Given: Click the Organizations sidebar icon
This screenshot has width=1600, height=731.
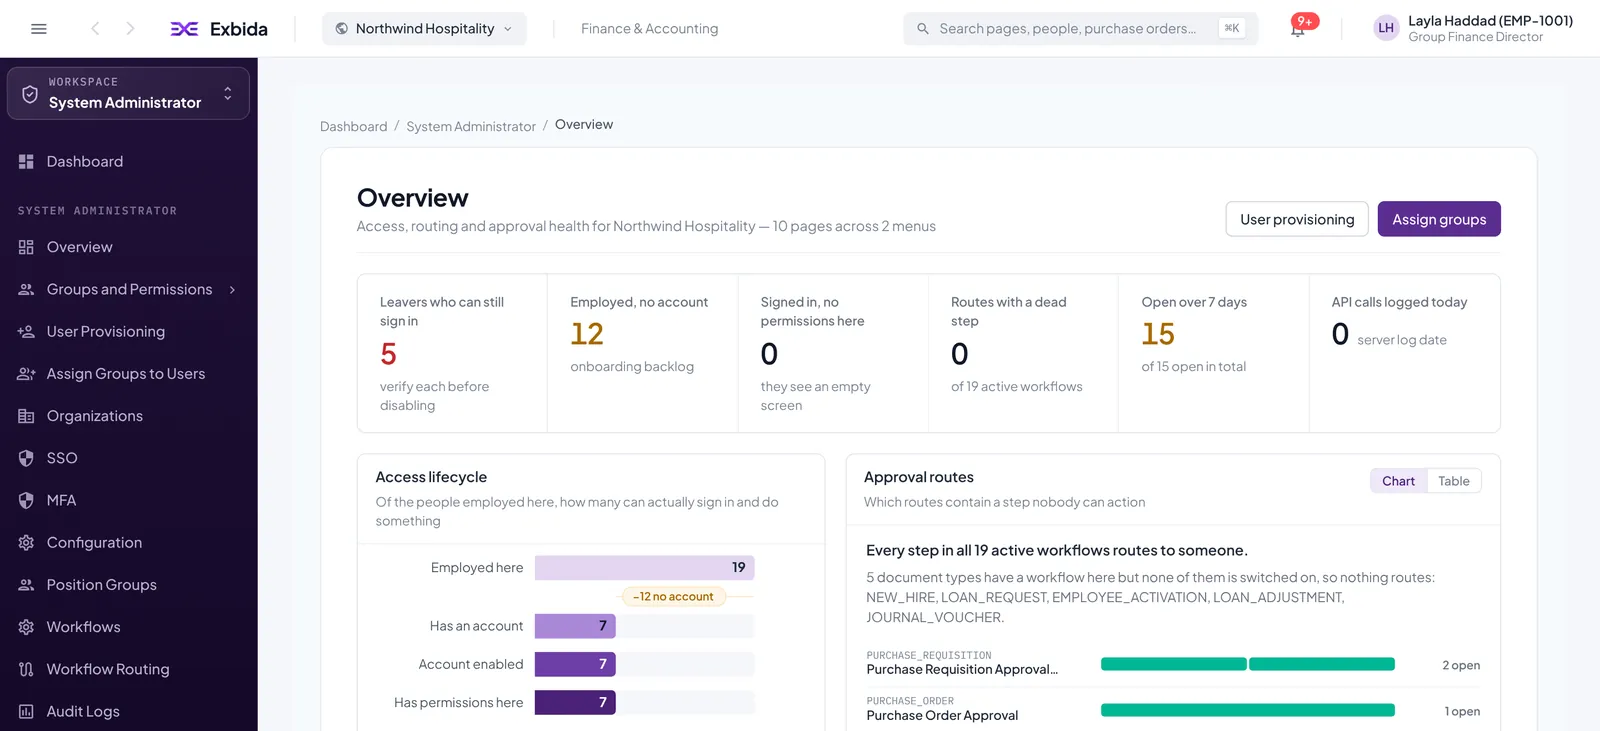Looking at the screenshot, I should click(x=26, y=416).
